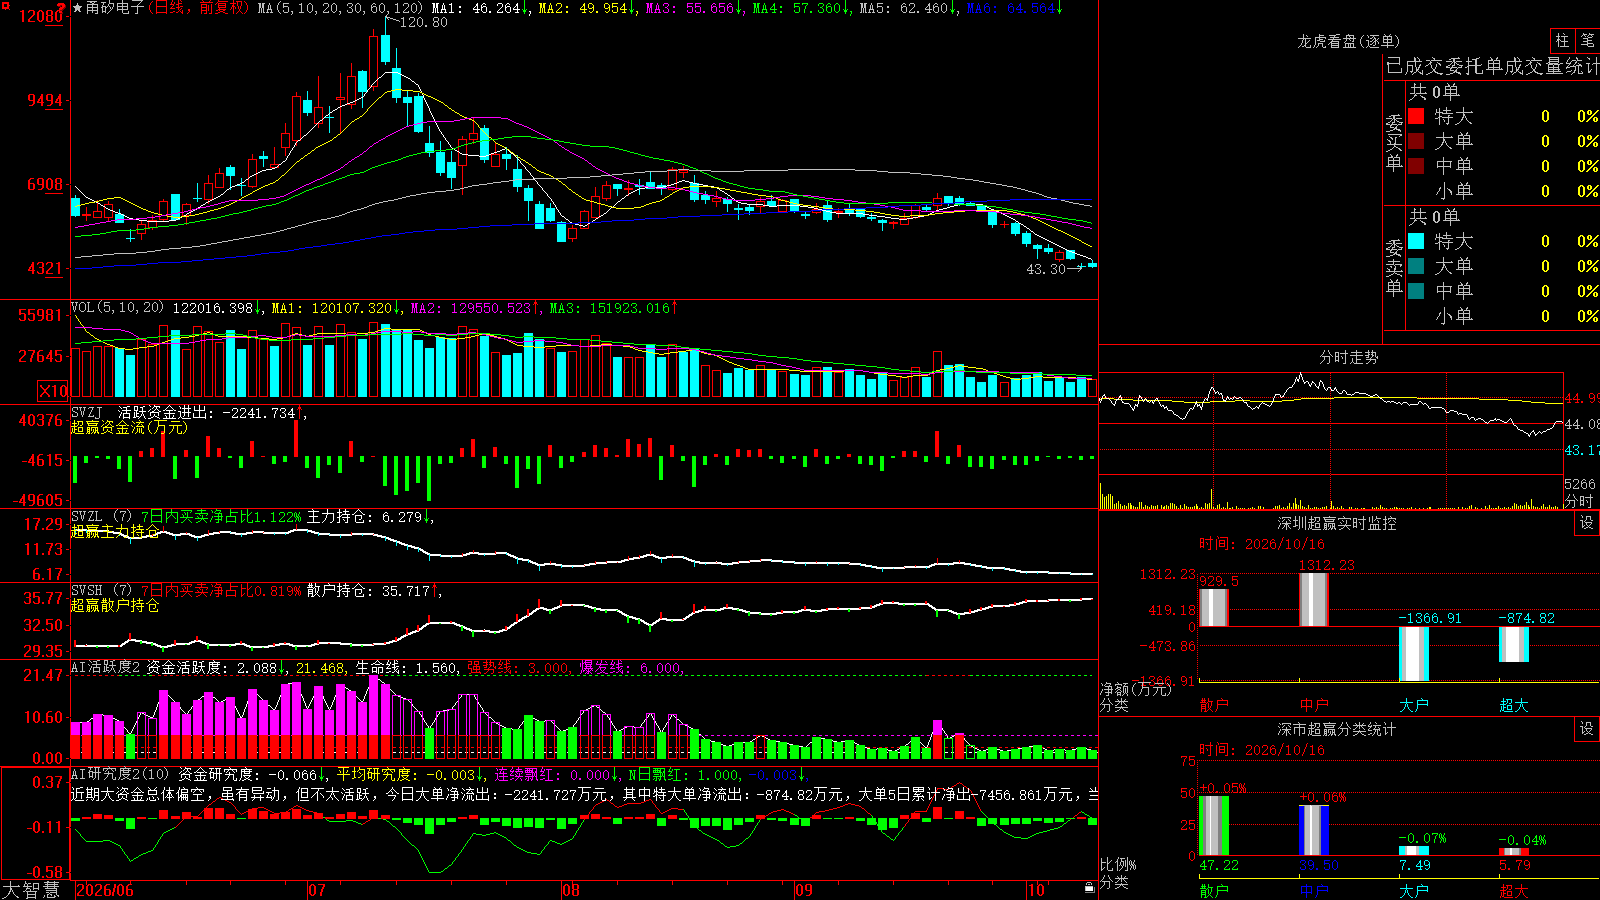1600x900 pixels.
Task: Click the 47.22 散户 ratio value
Action: coord(1219,865)
